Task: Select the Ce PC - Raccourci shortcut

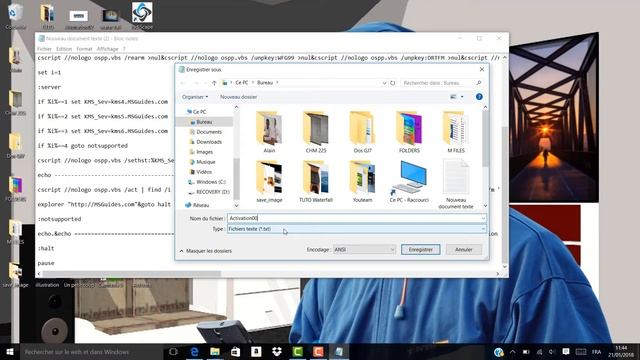Action: (409, 181)
